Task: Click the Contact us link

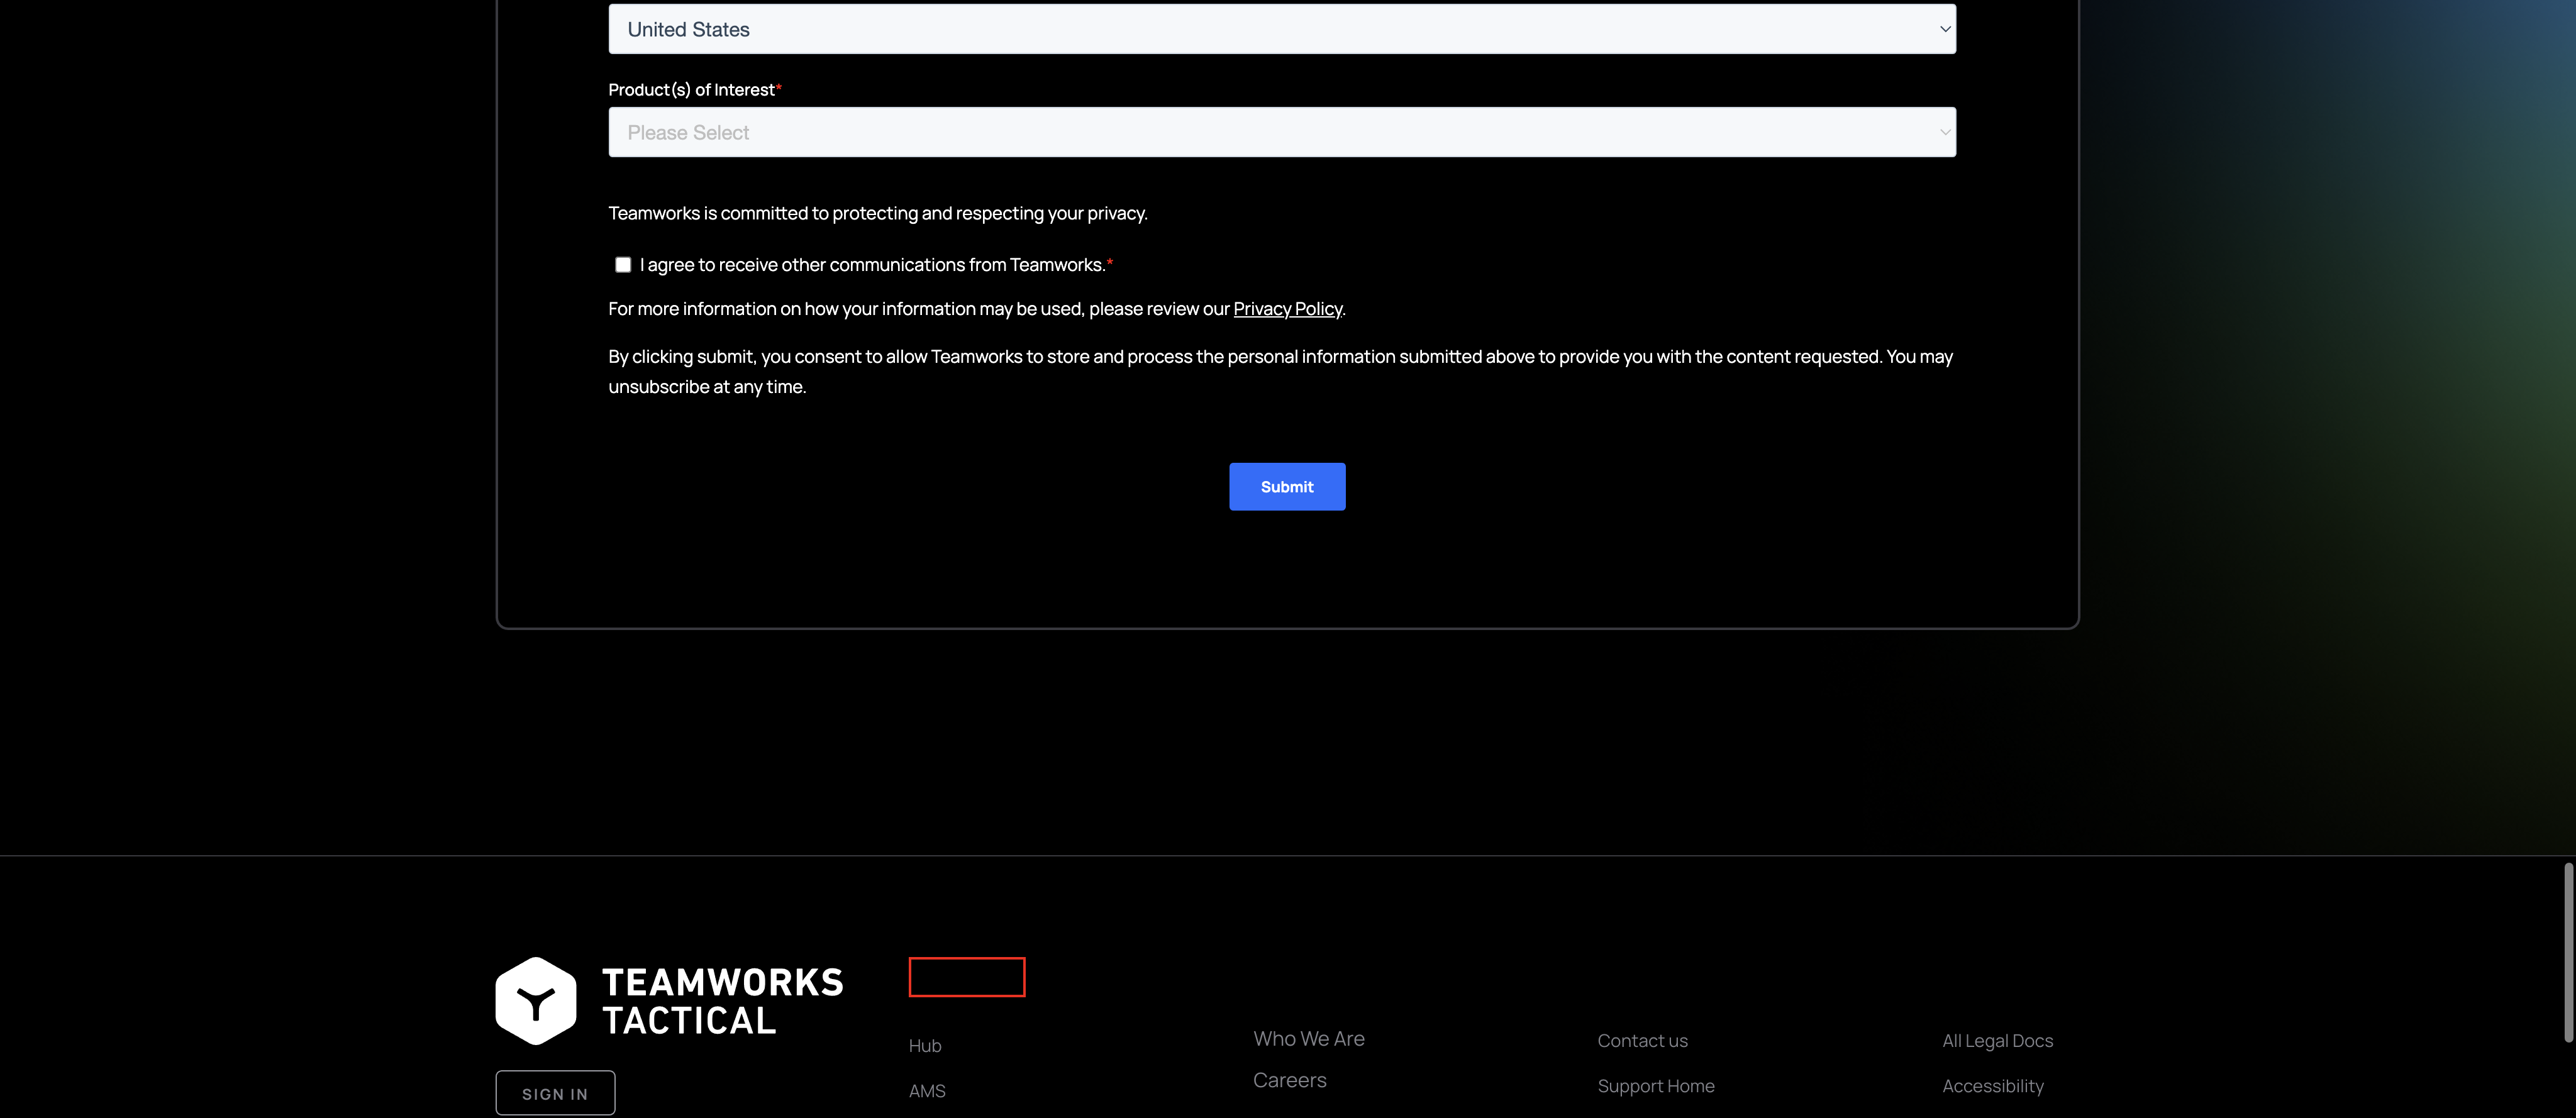Action: pyautogui.click(x=1642, y=1041)
